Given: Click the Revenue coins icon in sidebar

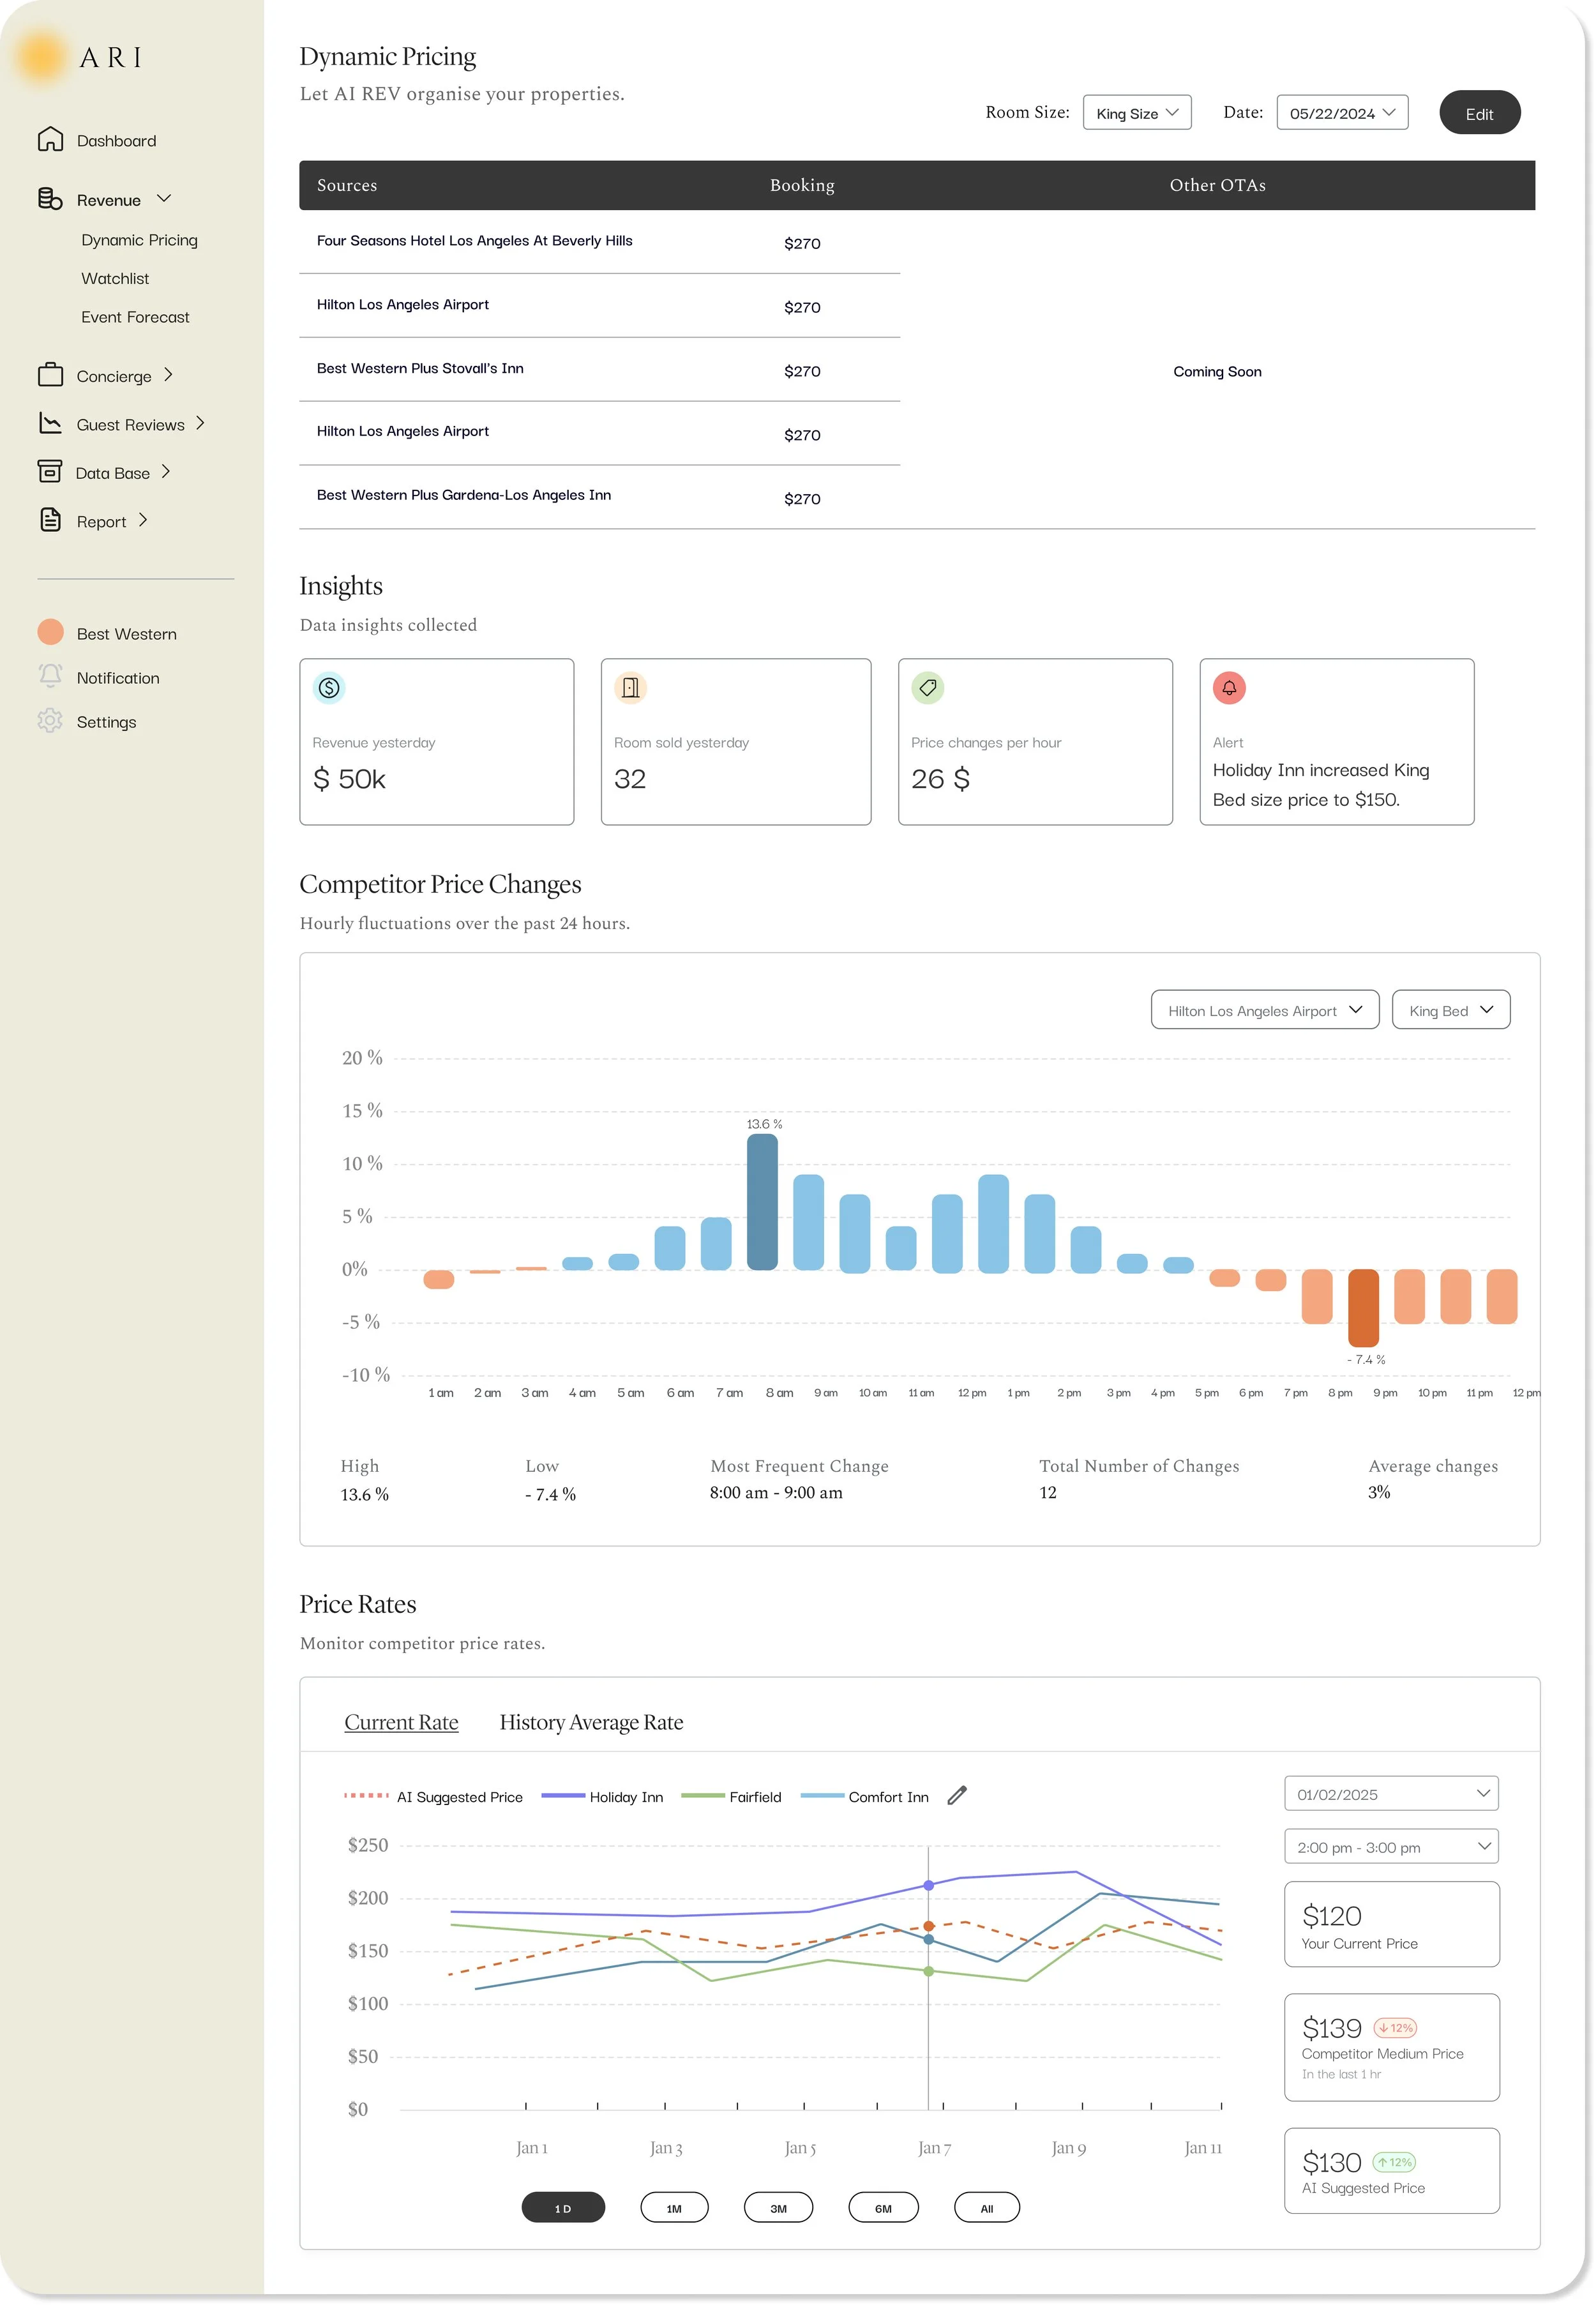Looking at the screenshot, I should click(50, 199).
